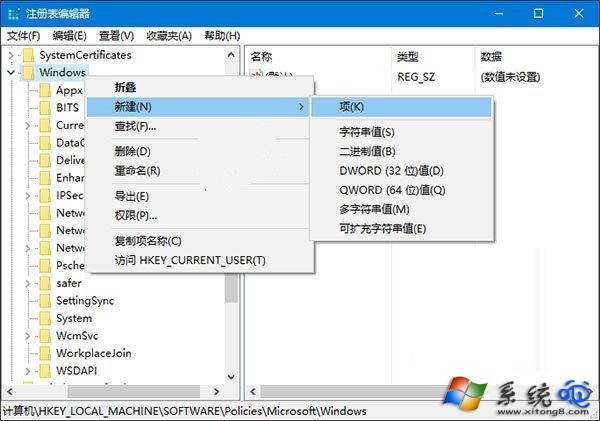Image resolution: width=600 pixels, height=421 pixels.
Task: Select the BITS key
Action: pyautogui.click(x=67, y=108)
